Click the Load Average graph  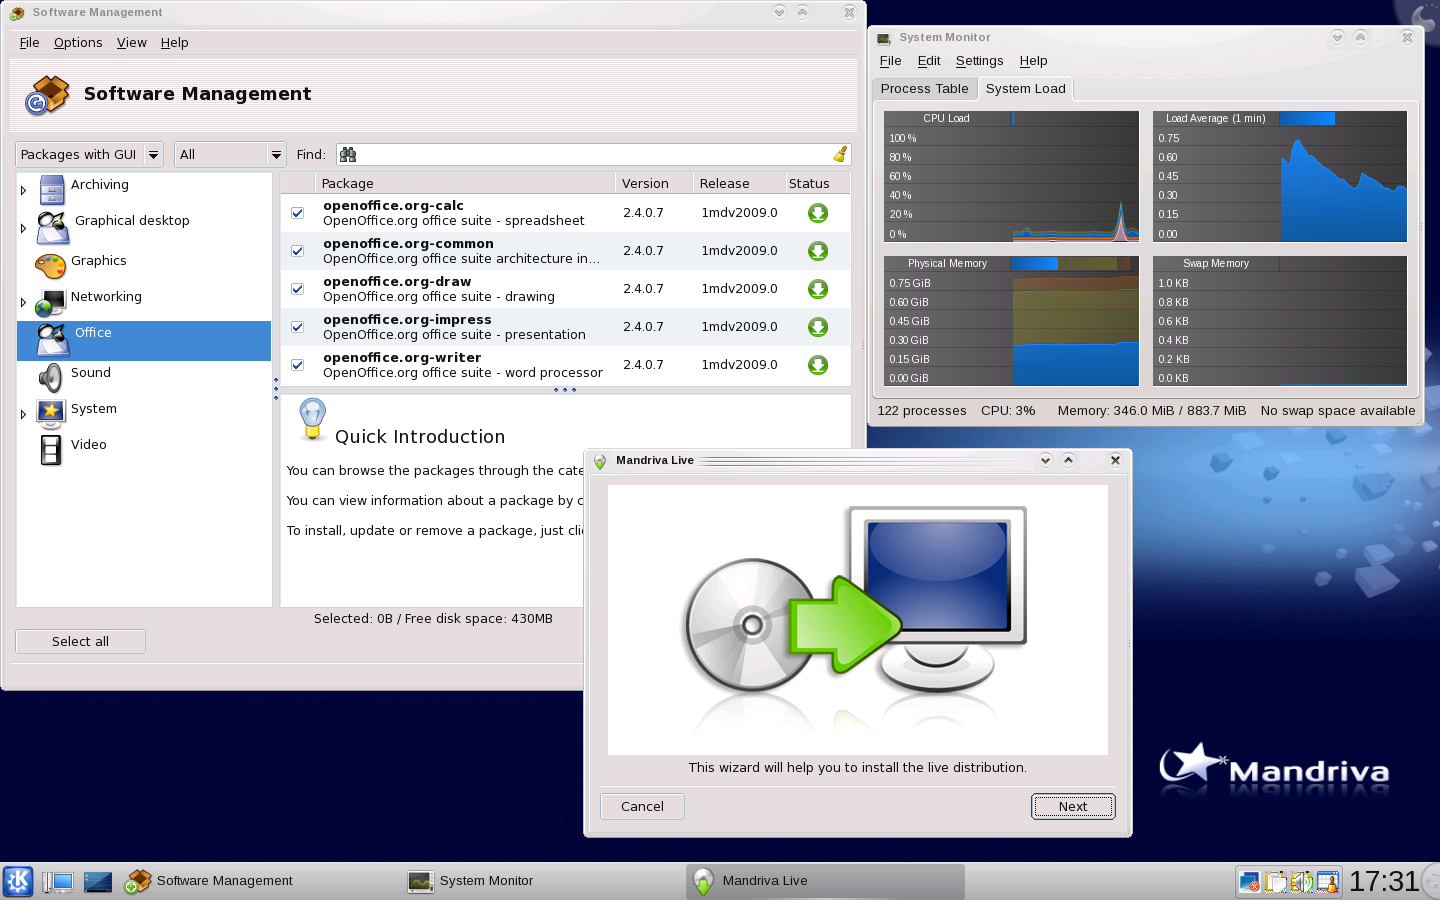(1280, 176)
